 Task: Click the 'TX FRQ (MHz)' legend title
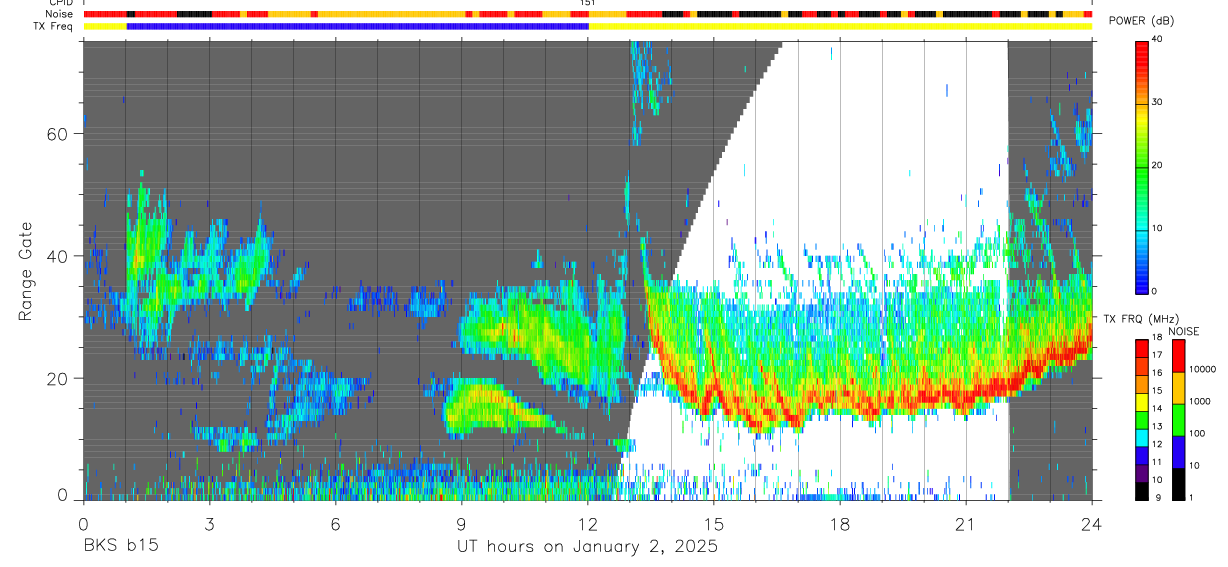click(1141, 319)
